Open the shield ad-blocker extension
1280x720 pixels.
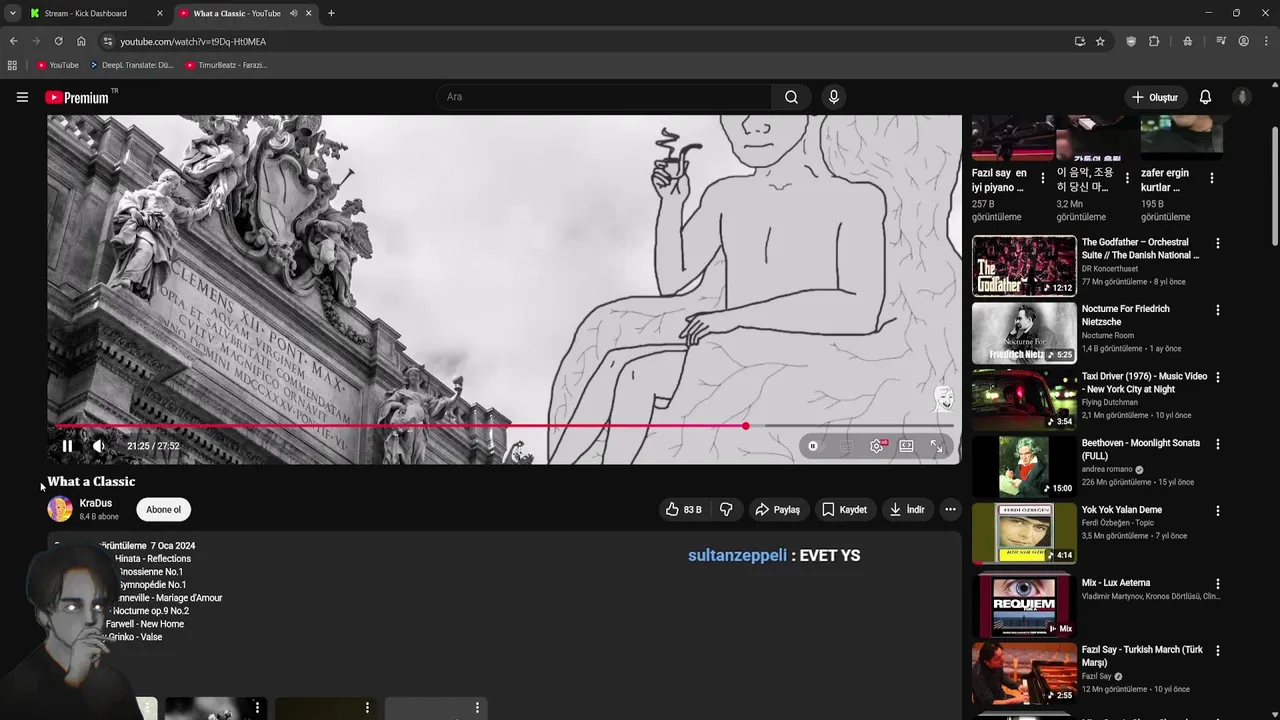[x=1131, y=41]
